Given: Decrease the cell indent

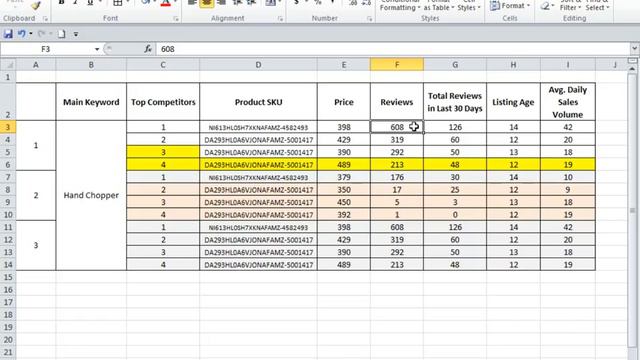Looking at the screenshot, I should [x=237, y=3].
